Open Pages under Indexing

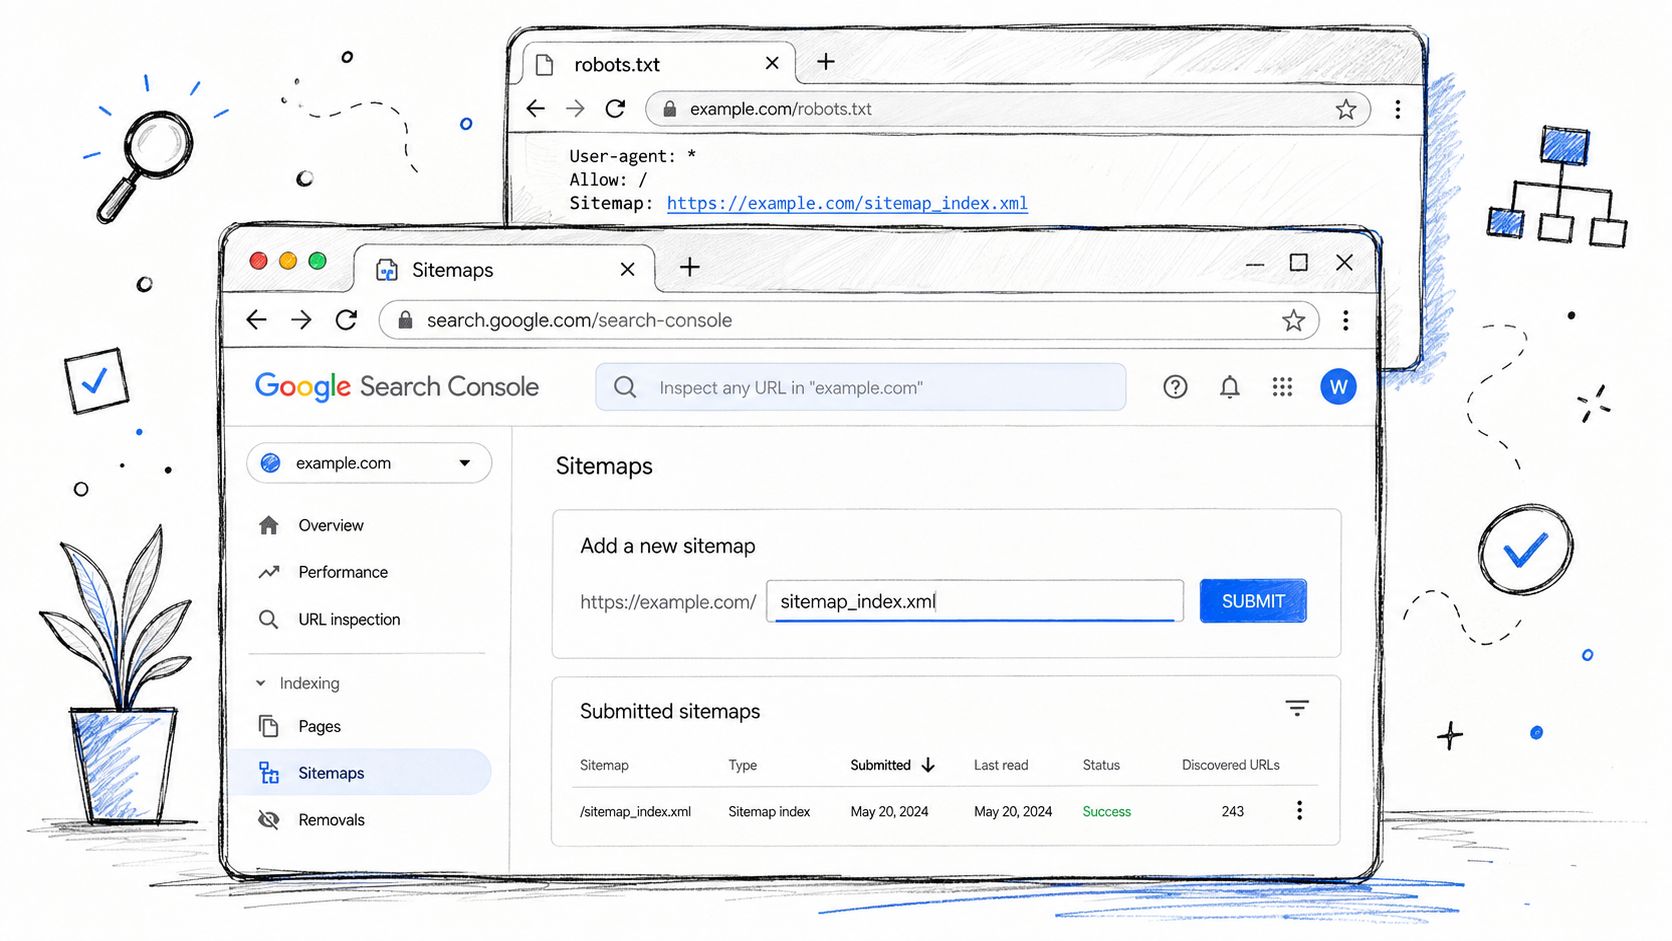click(319, 726)
